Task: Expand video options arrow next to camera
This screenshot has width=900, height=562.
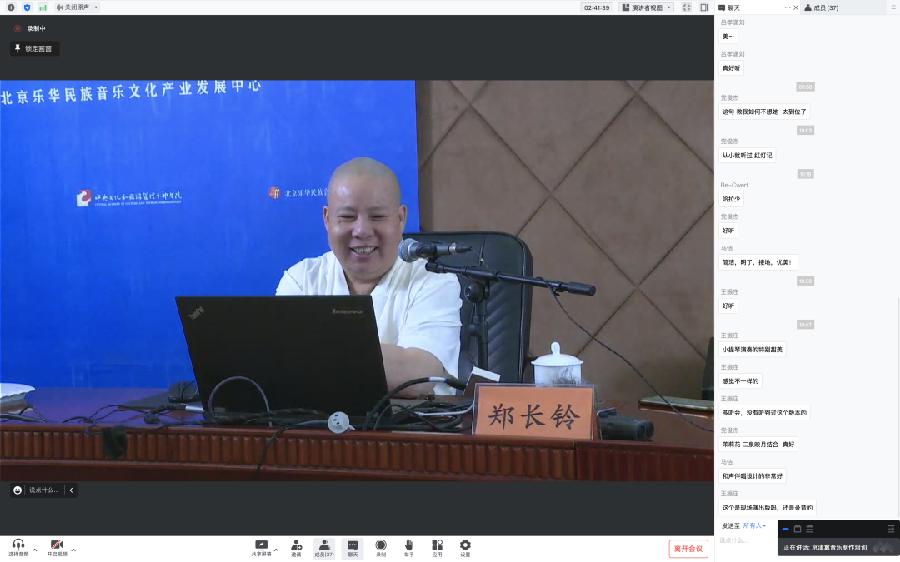Action: click(73, 550)
